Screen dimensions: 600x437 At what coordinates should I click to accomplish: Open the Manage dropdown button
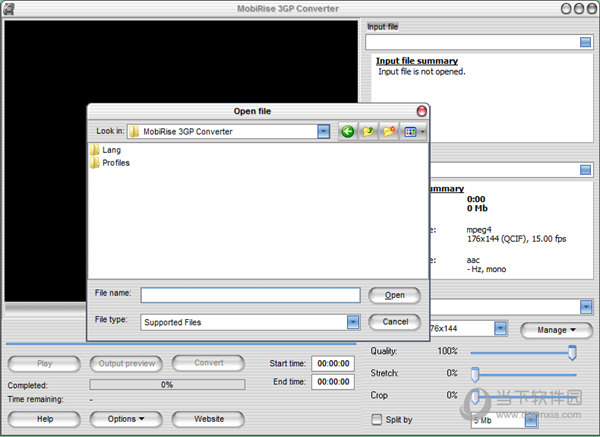pyautogui.click(x=556, y=330)
